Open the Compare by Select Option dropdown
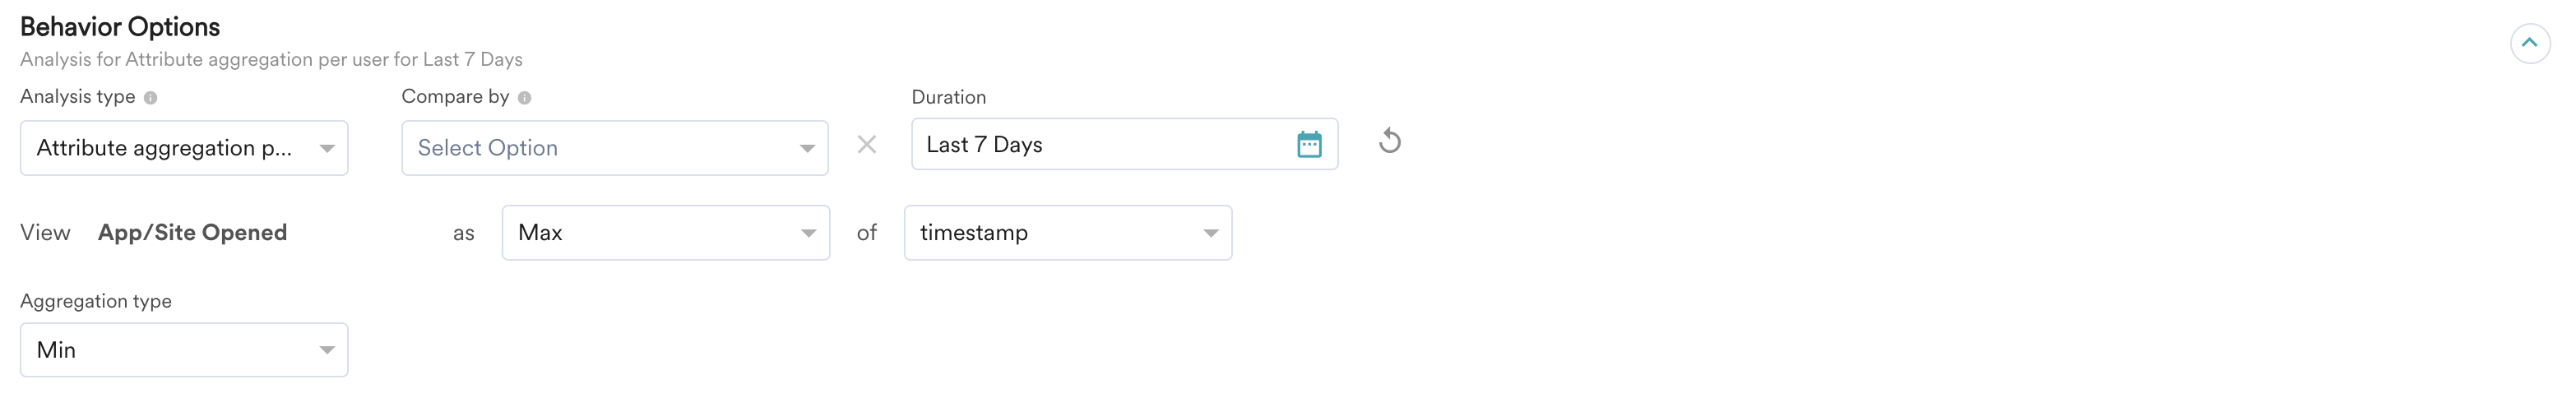This screenshot has width=2576, height=398. pyautogui.click(x=600, y=148)
